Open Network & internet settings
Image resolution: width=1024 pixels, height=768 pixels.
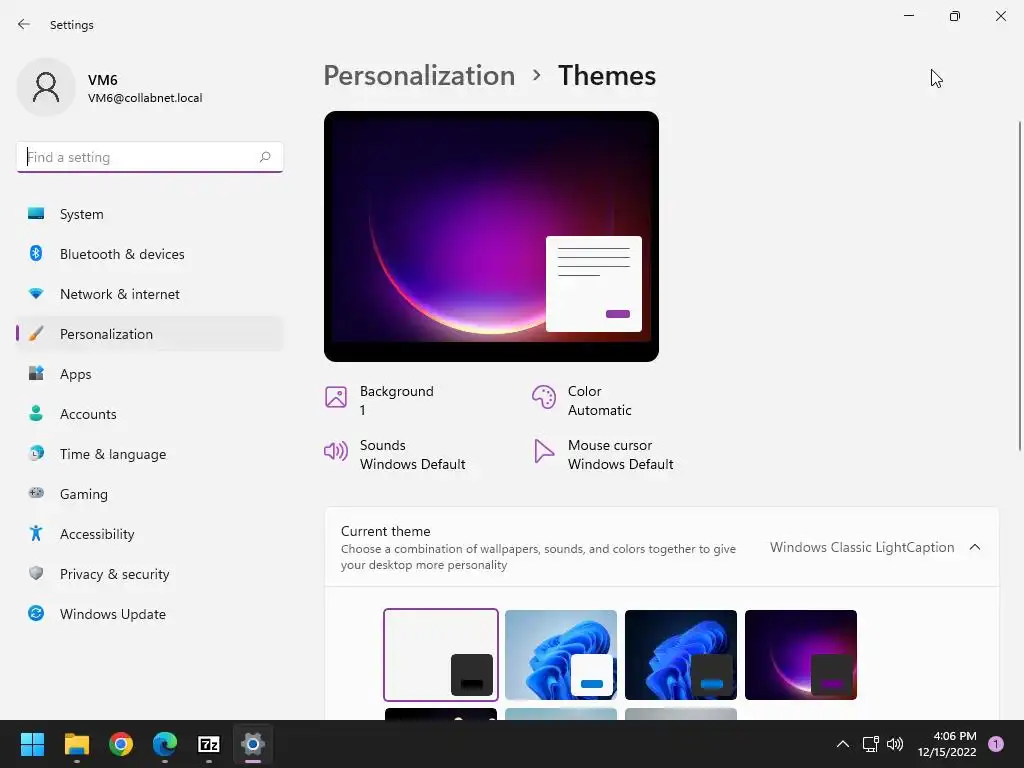click(x=150, y=294)
